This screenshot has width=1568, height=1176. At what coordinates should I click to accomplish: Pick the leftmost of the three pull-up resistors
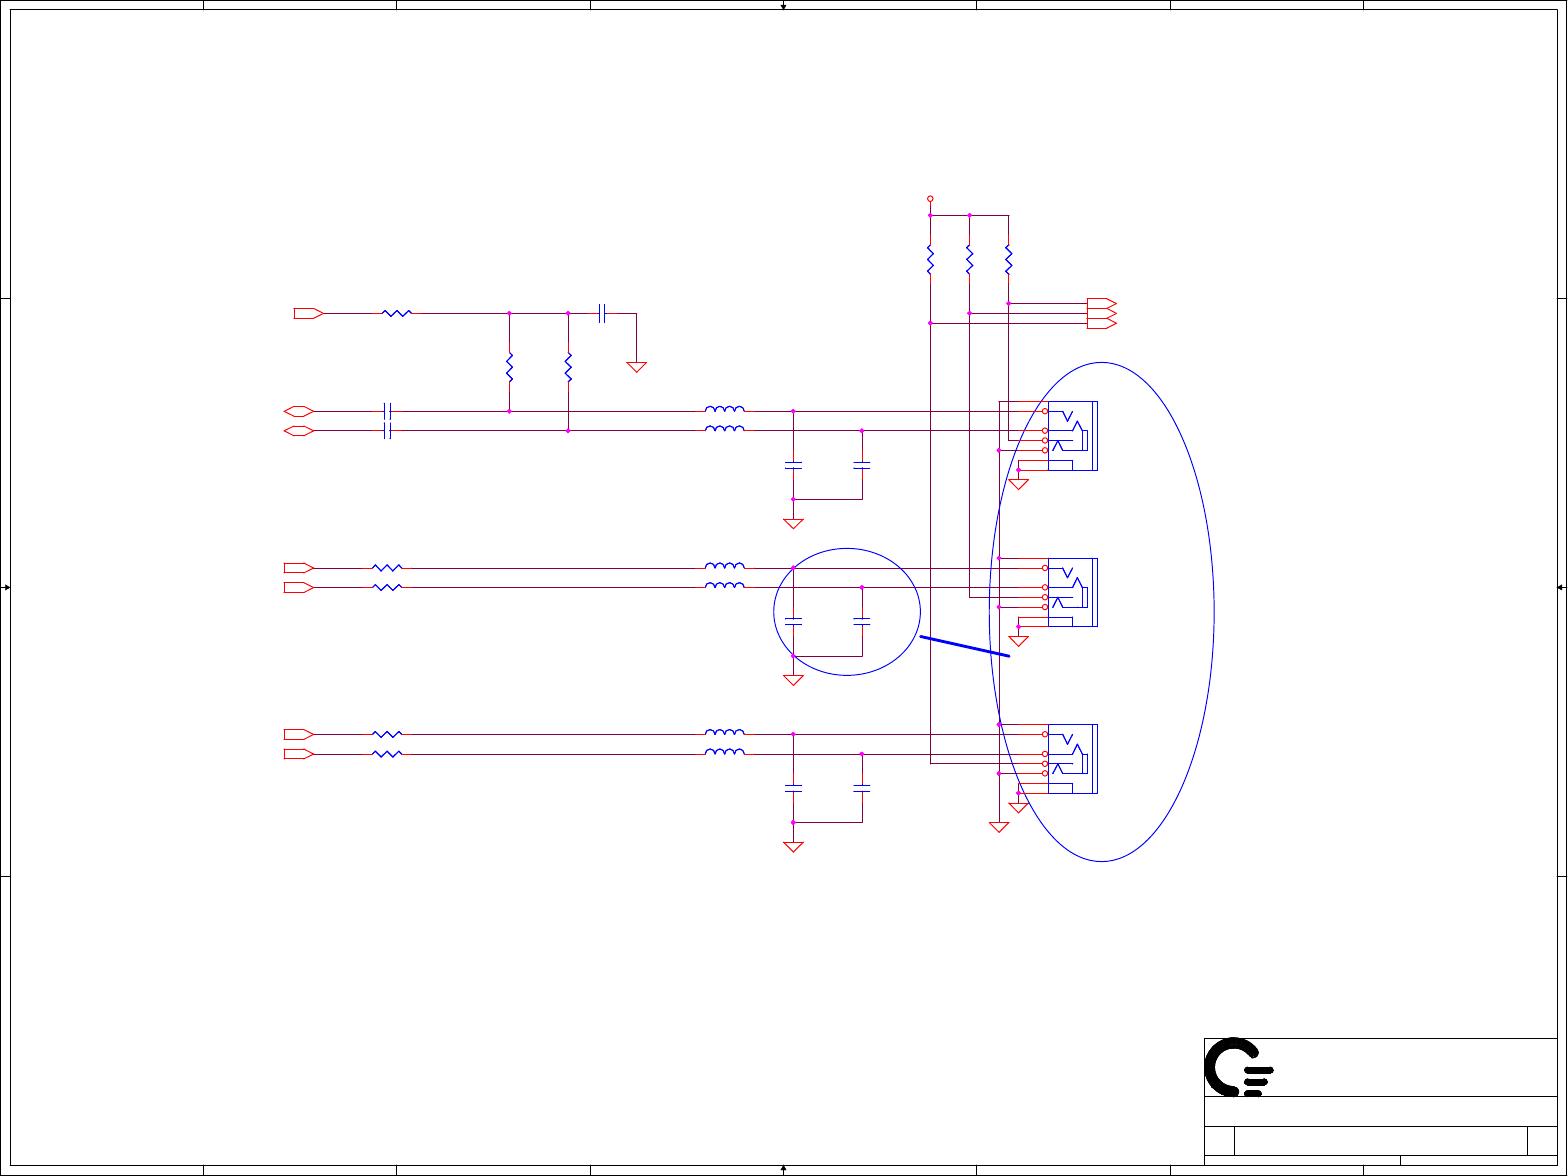pos(930,260)
